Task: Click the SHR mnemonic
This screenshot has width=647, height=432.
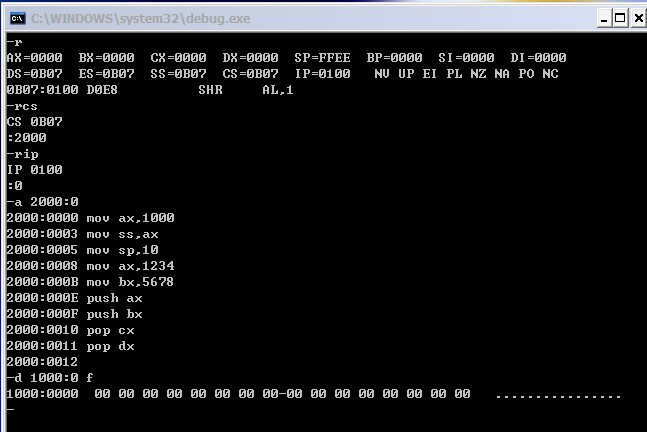Action: click(210, 90)
